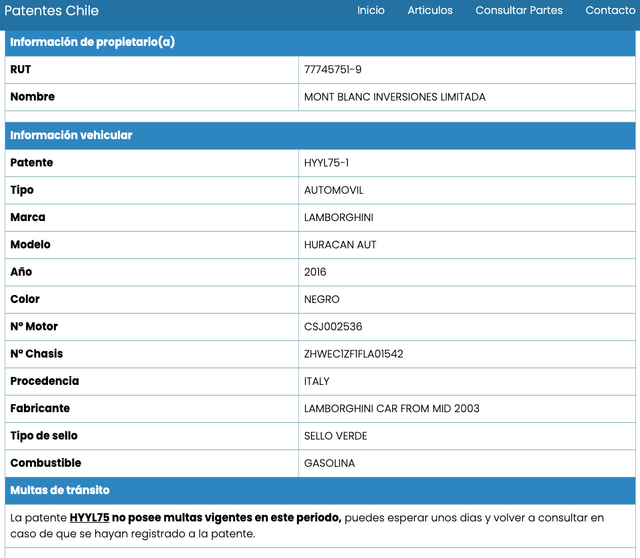Click the Modelo row label
640x558 pixels.
[x=30, y=245]
